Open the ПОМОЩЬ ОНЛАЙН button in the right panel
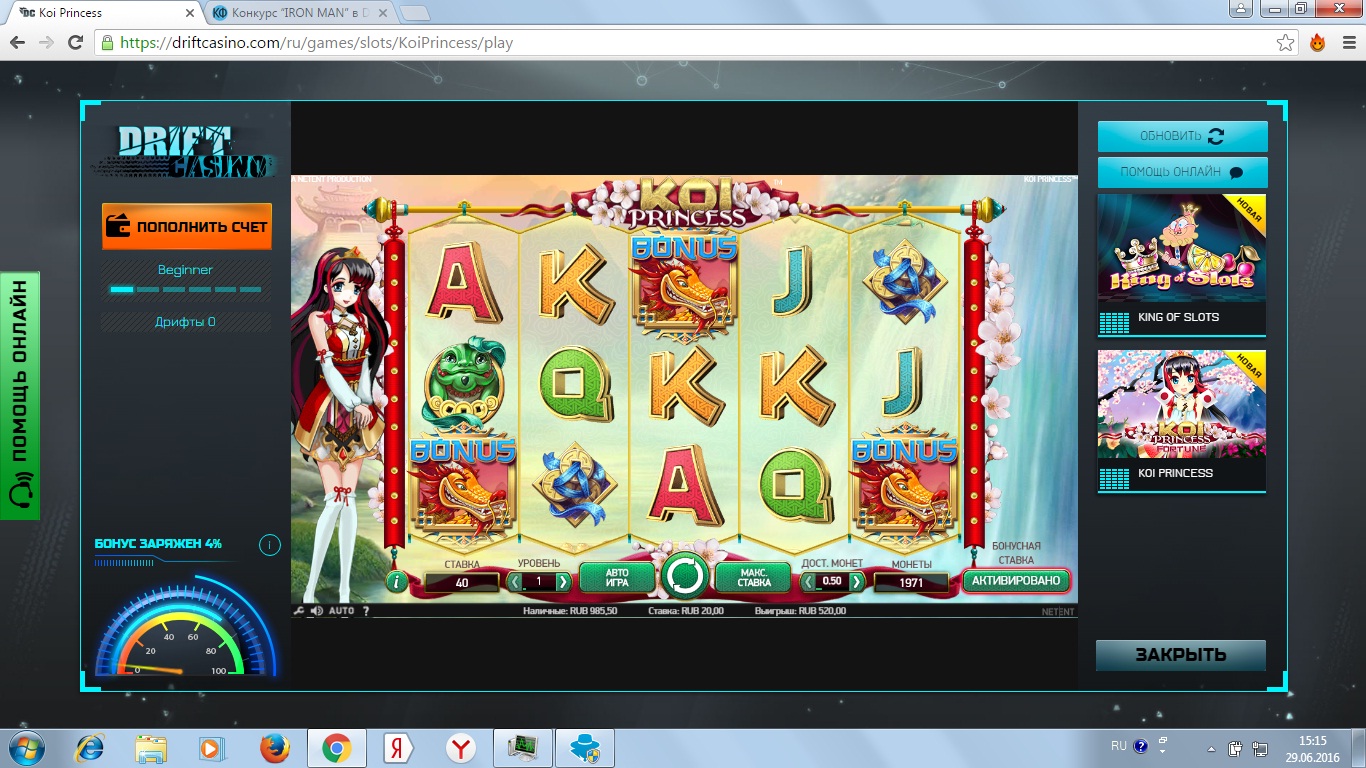 pos(1182,172)
